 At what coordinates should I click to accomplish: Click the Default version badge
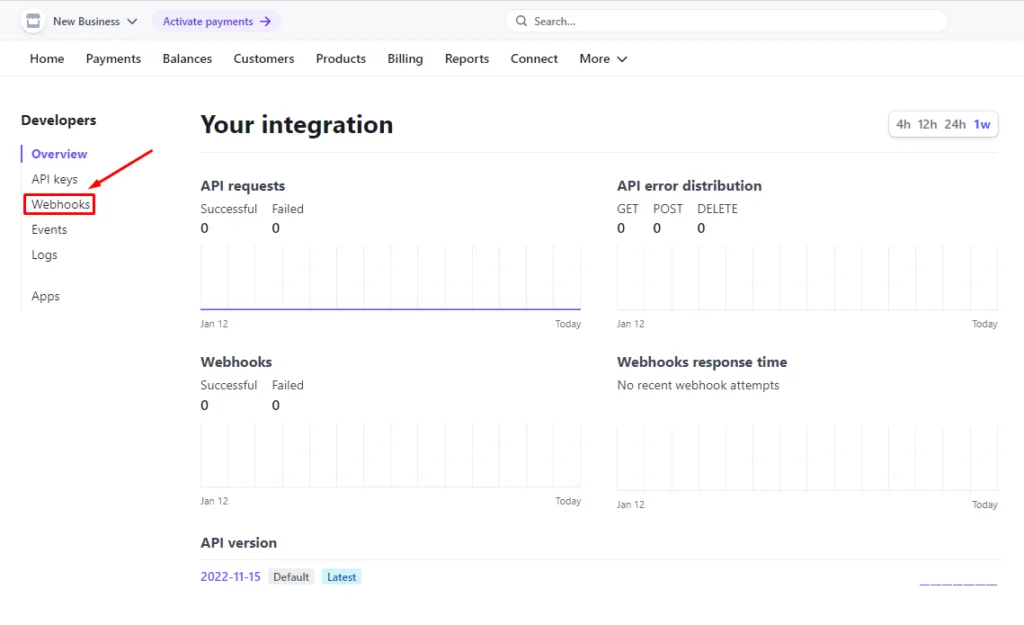pos(291,577)
